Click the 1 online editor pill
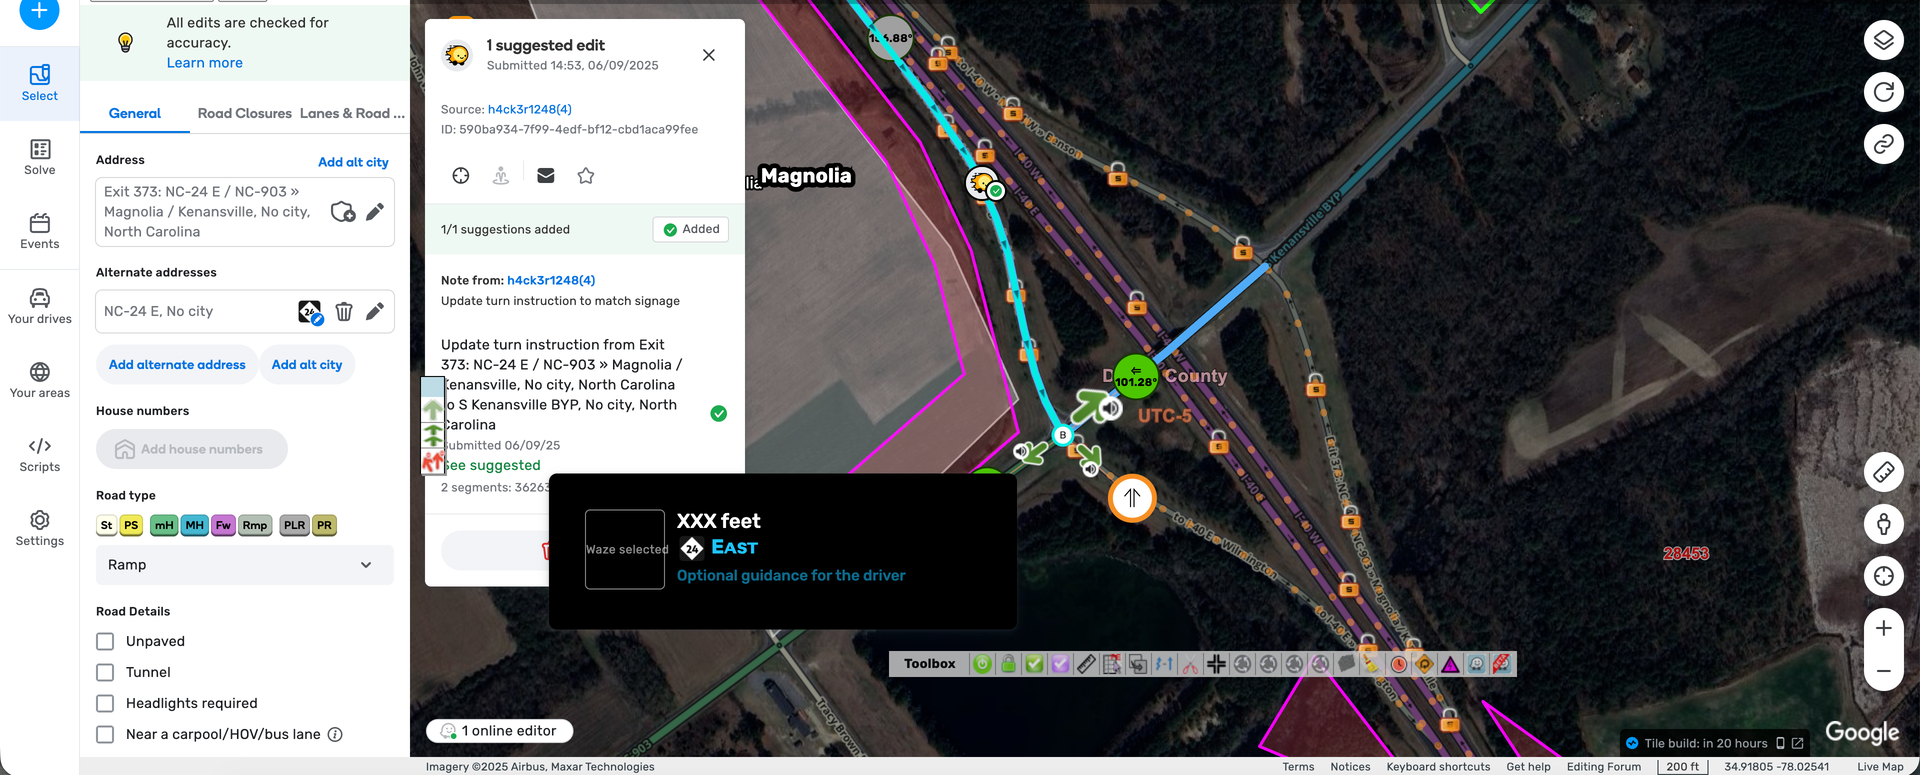Viewport: 1920px width, 775px height. (x=499, y=731)
